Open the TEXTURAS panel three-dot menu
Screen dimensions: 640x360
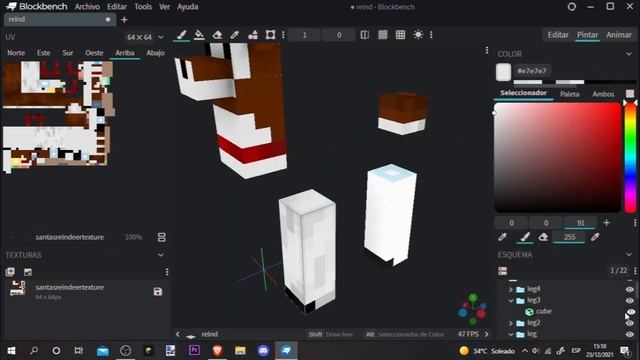167,272
